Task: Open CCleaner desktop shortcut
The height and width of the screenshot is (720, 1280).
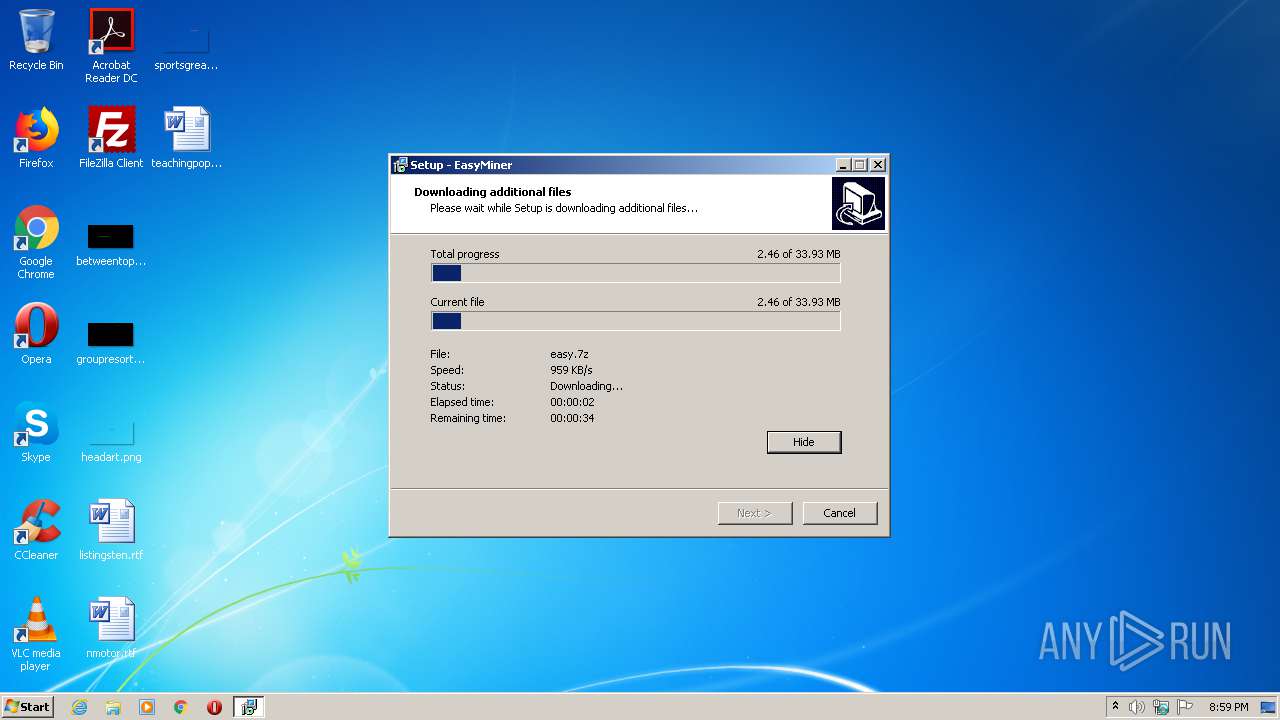Action: tap(36, 530)
